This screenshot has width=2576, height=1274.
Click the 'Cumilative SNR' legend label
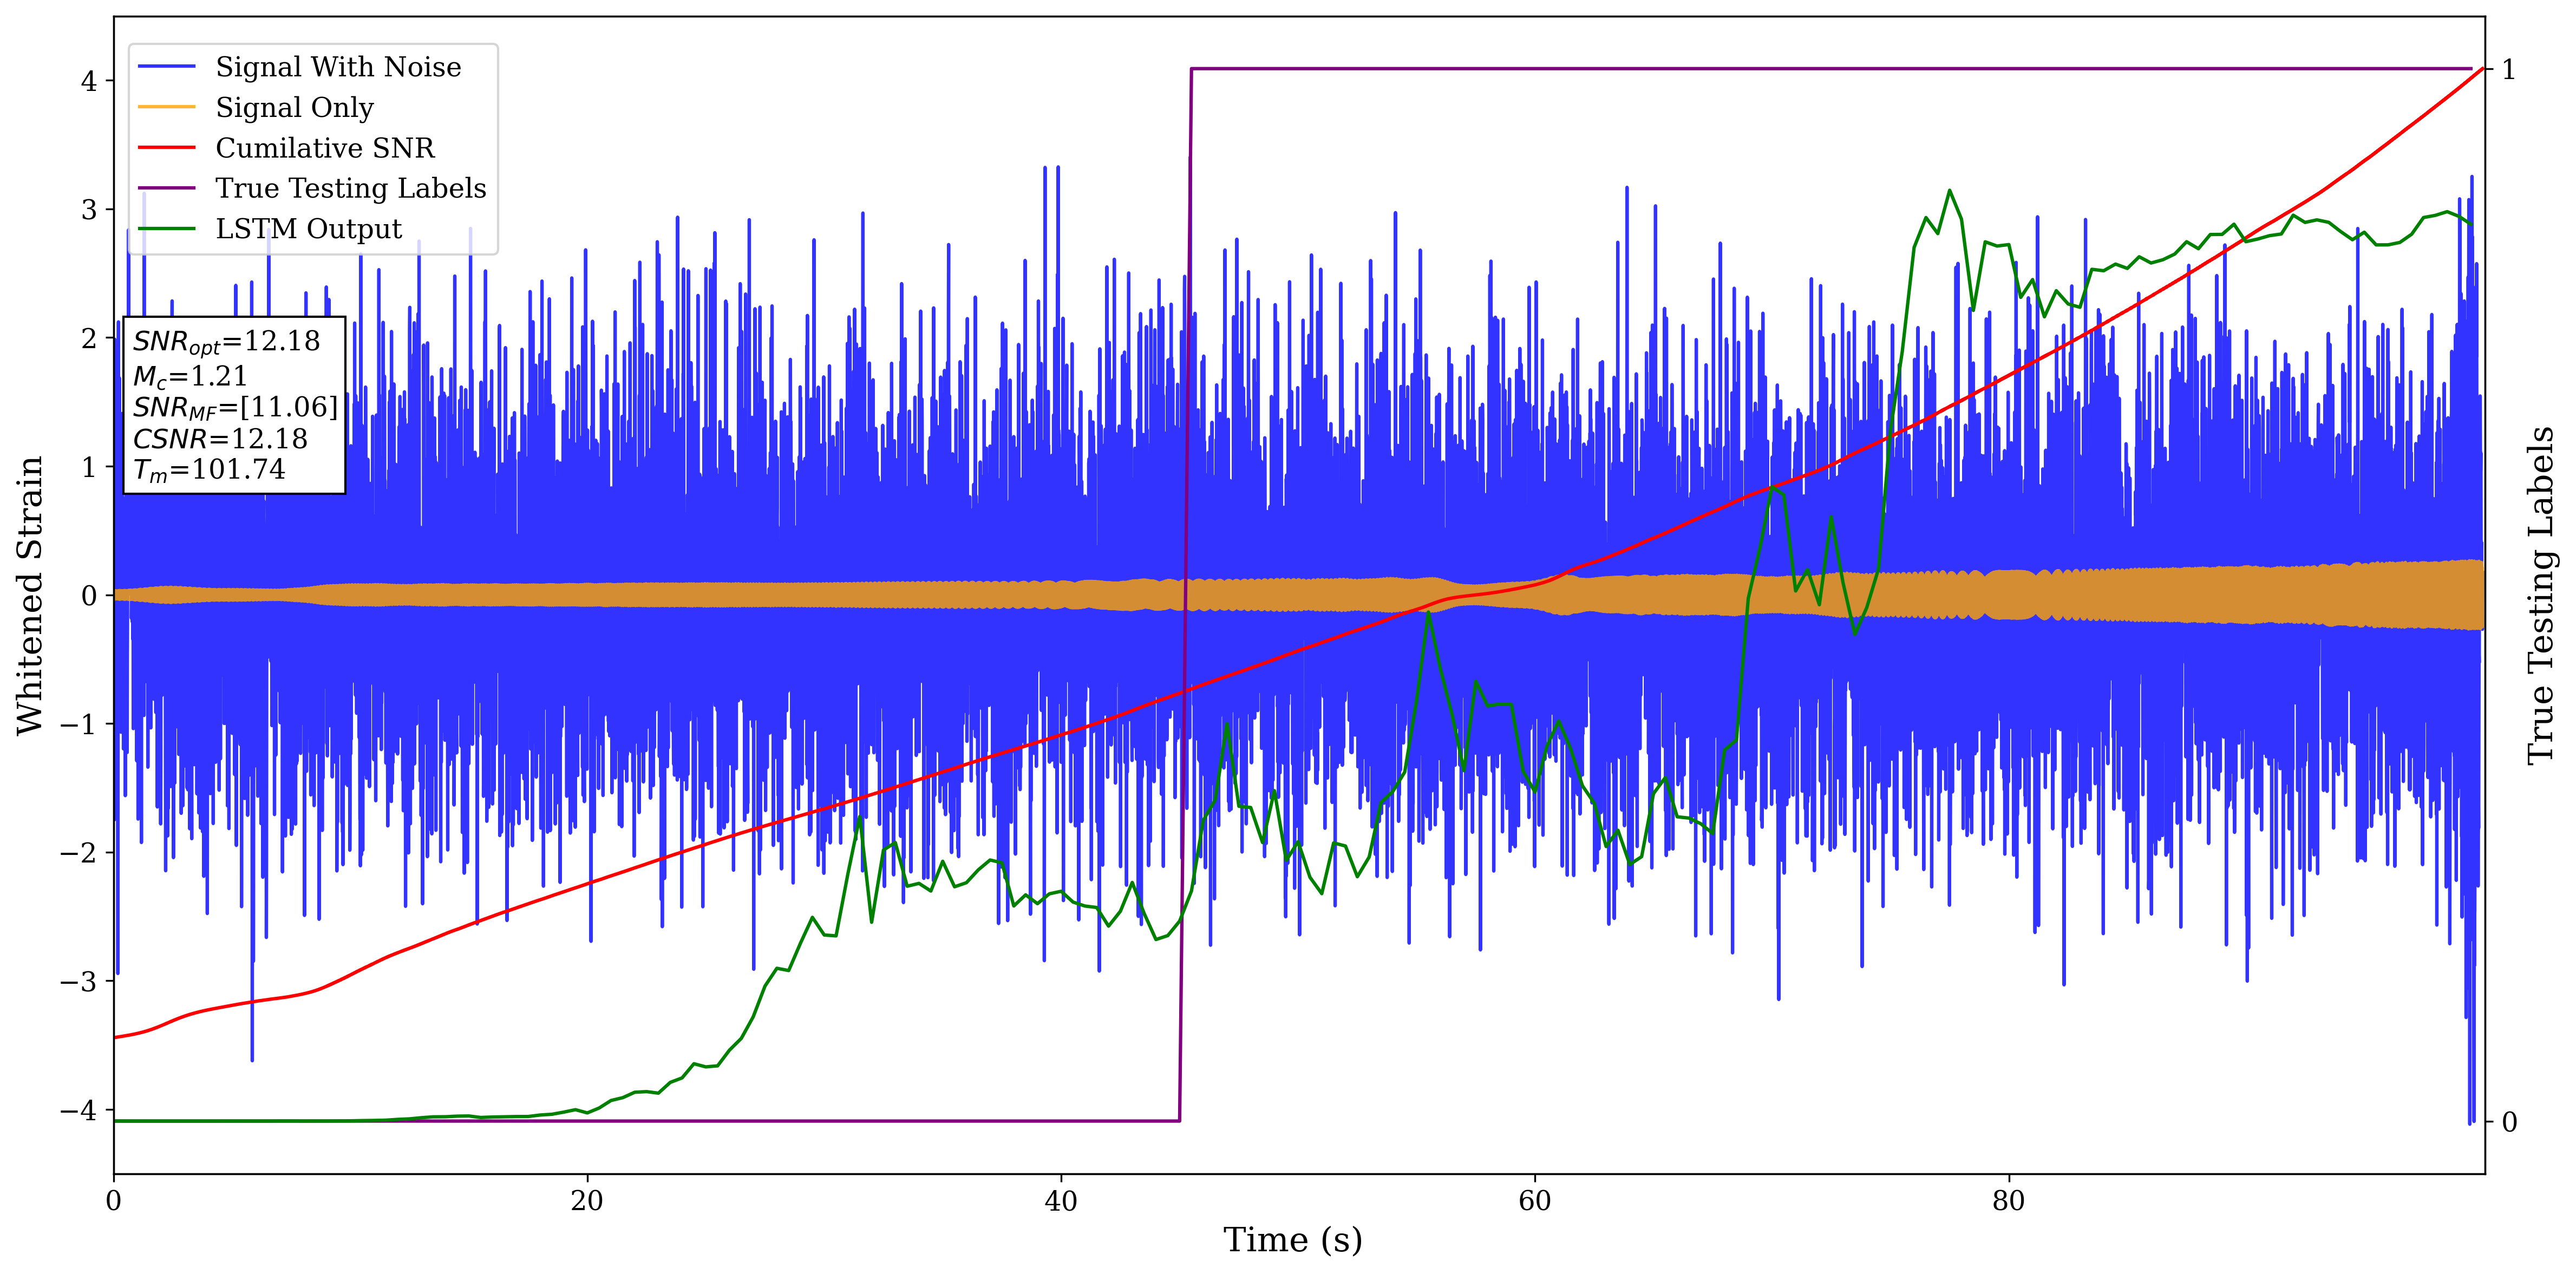(325, 148)
